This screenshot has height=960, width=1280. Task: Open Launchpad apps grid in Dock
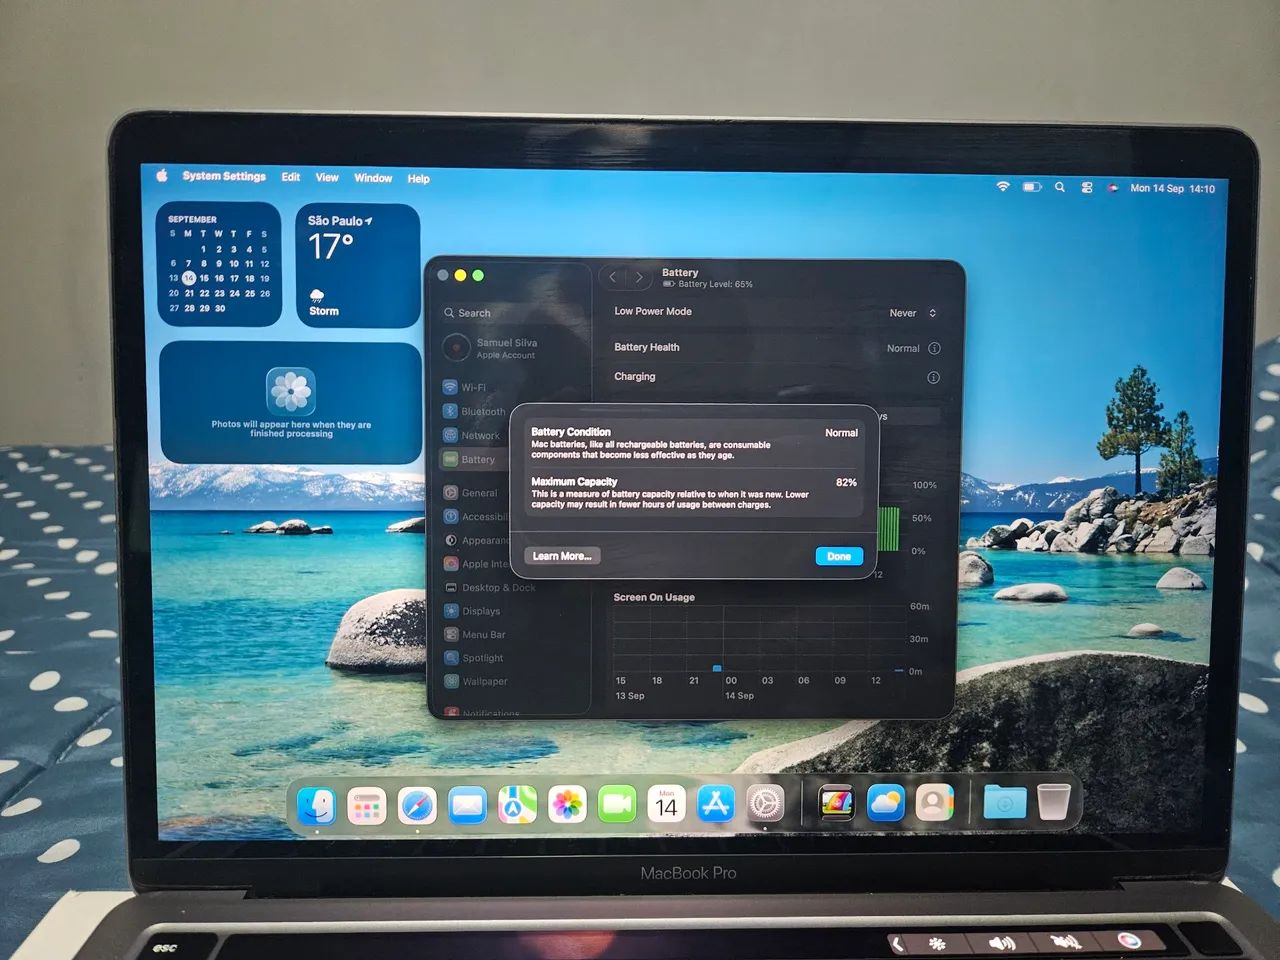[367, 805]
